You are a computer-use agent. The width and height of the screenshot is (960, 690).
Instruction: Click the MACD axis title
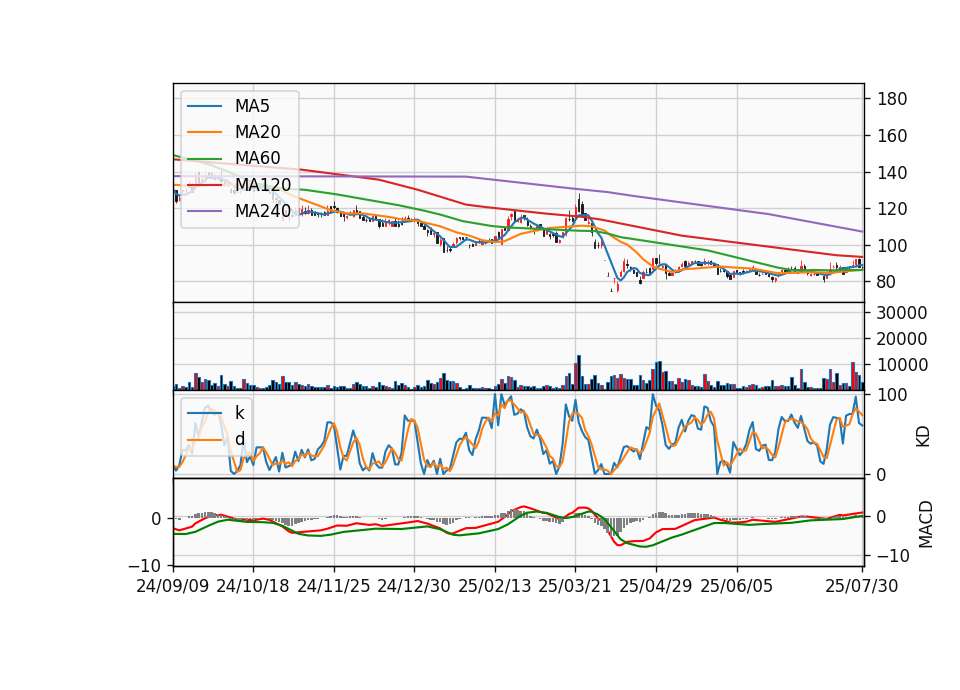[926, 525]
